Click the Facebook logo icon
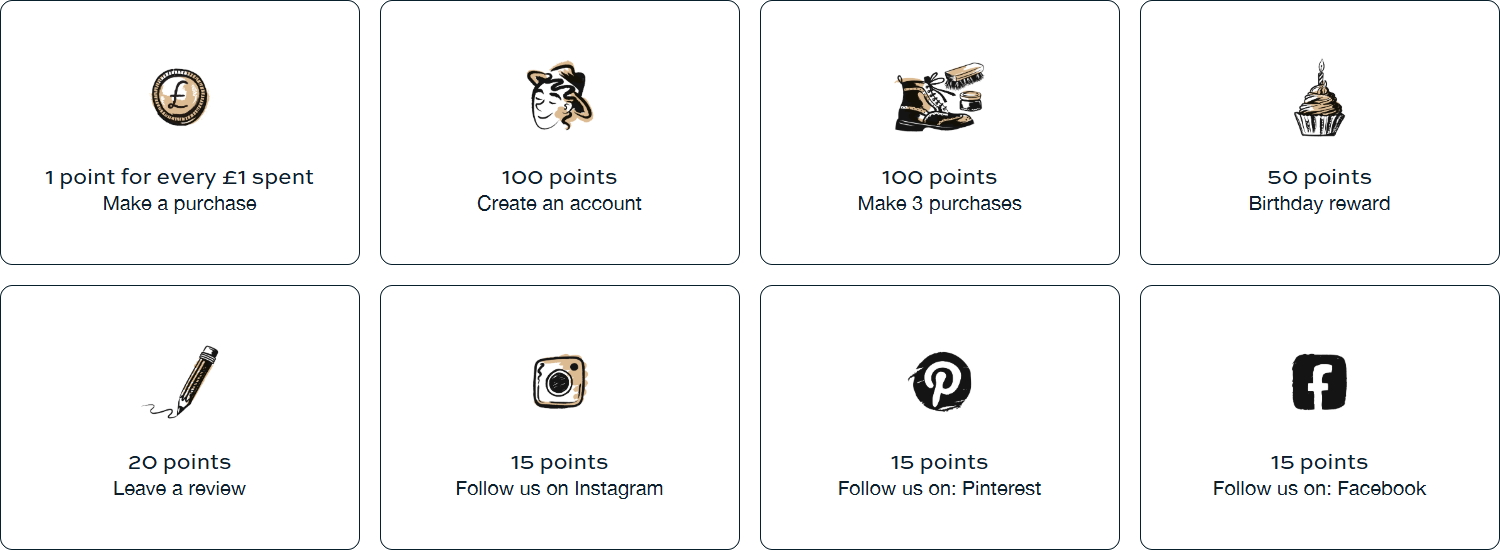 click(x=1319, y=382)
